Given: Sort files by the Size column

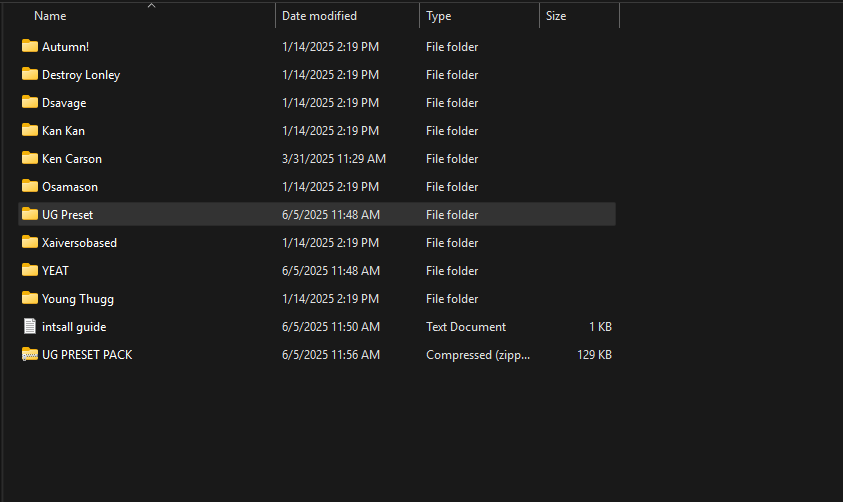Looking at the screenshot, I should 556,16.
